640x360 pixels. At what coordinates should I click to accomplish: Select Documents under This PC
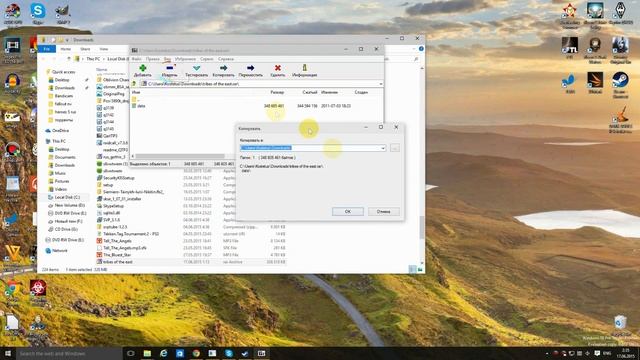click(65, 157)
